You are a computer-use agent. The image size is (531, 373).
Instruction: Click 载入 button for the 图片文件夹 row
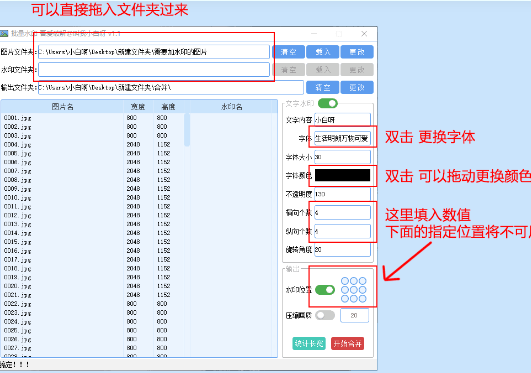[x=322, y=52]
